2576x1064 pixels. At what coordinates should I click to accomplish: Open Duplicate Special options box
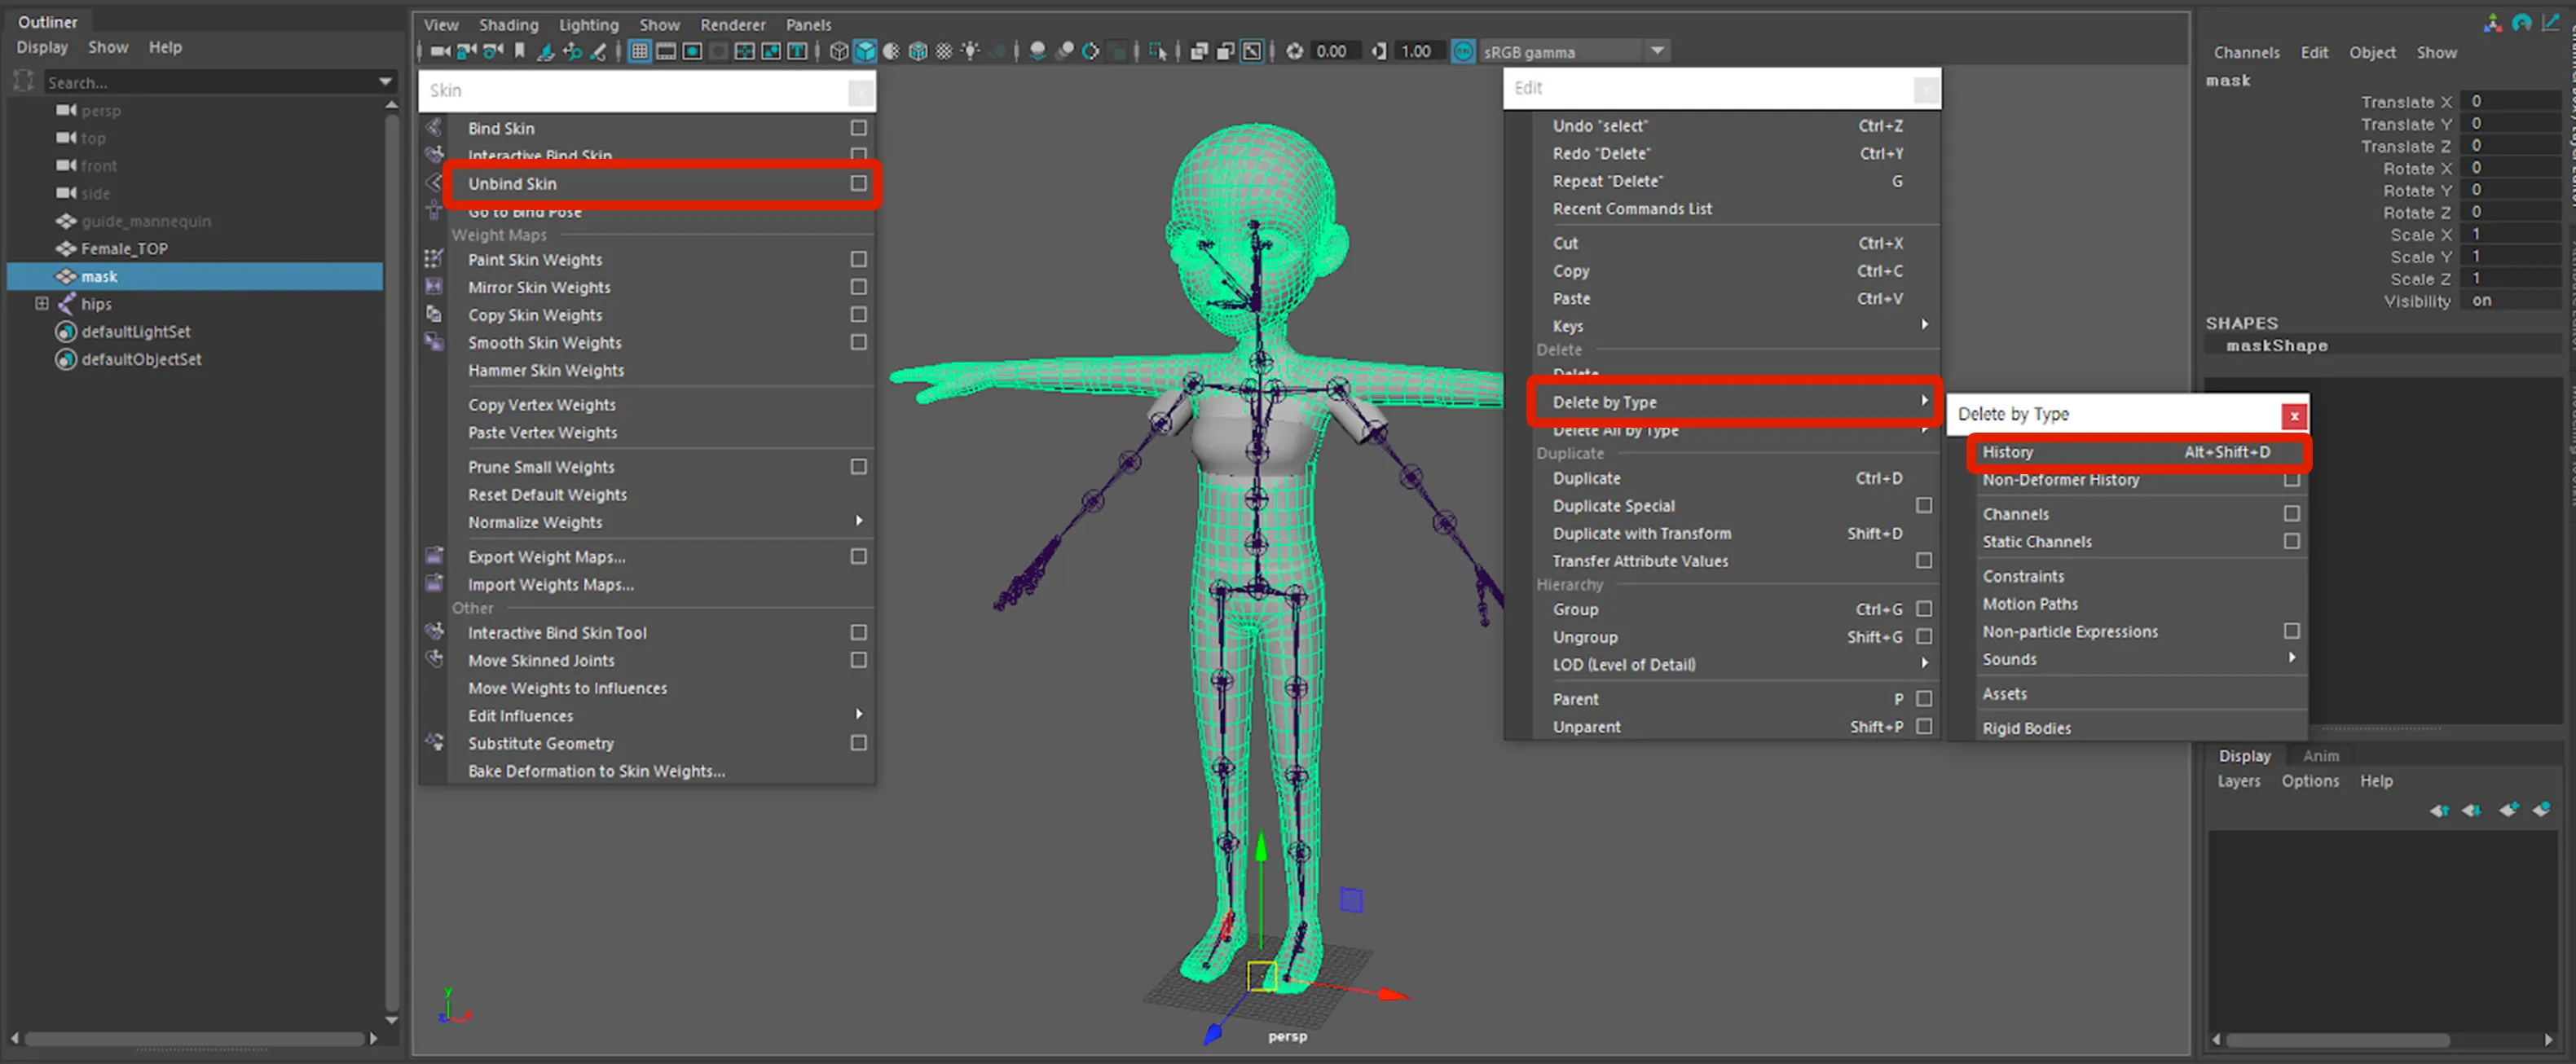point(1923,505)
